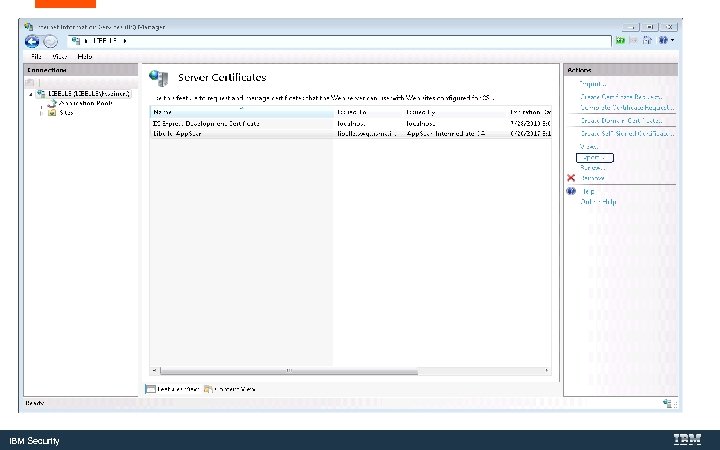This screenshot has height=450, width=720.
Task: Click Create Self-Signed Certificate link
Action: 627,134
